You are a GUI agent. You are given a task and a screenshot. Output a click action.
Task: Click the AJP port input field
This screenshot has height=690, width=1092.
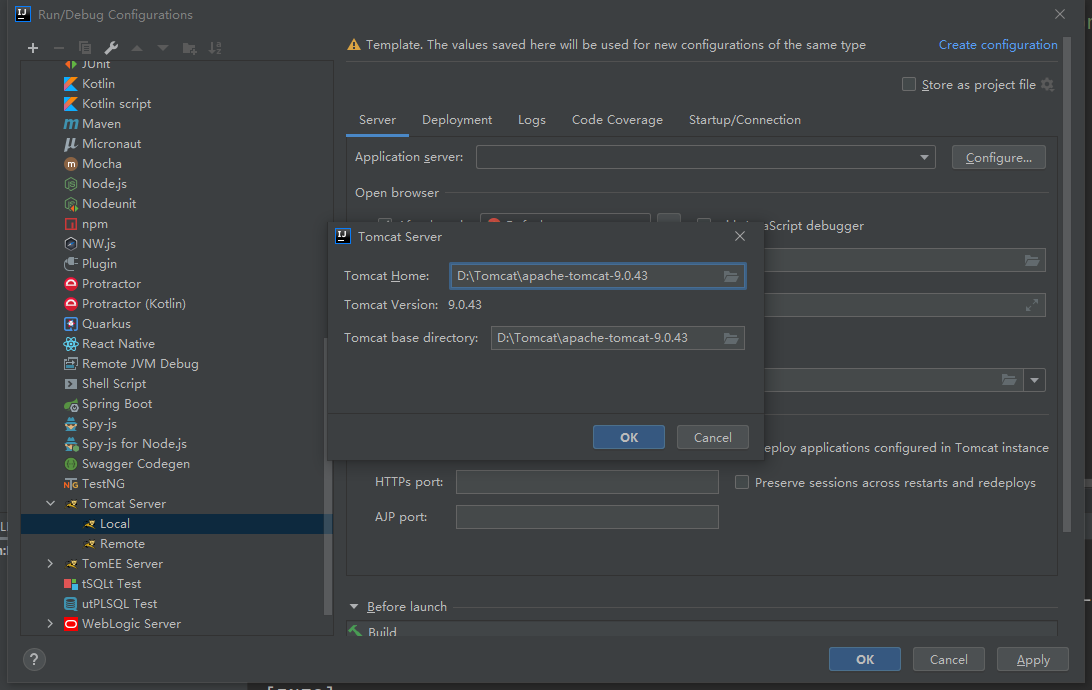point(587,517)
